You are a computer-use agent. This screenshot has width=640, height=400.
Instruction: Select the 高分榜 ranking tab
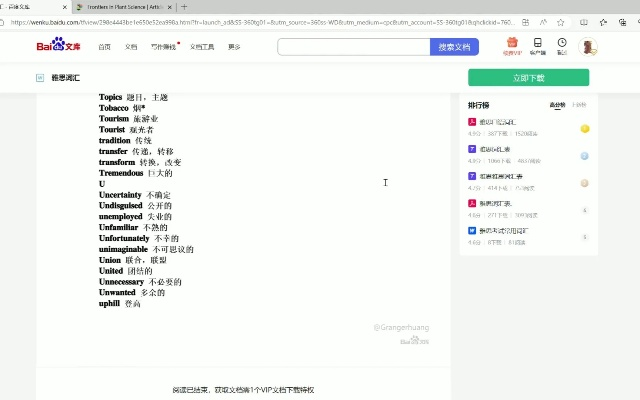pos(557,105)
